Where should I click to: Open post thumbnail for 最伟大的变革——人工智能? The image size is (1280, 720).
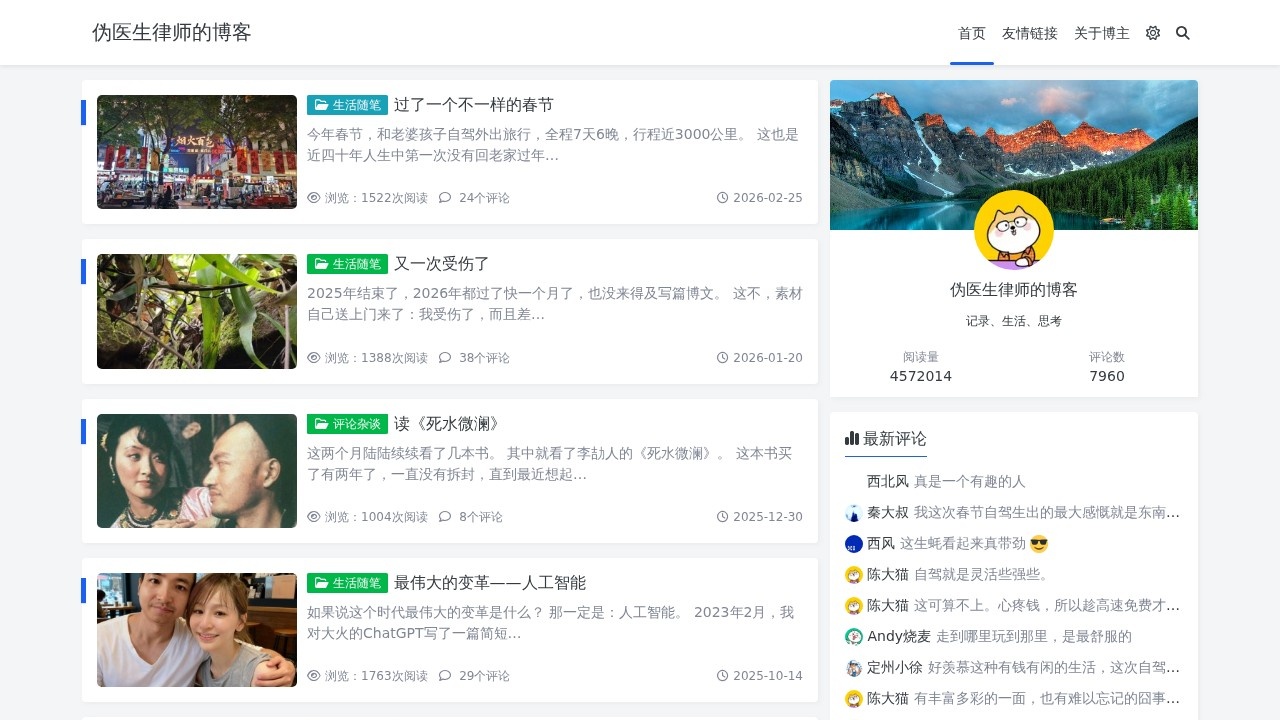pos(197,630)
